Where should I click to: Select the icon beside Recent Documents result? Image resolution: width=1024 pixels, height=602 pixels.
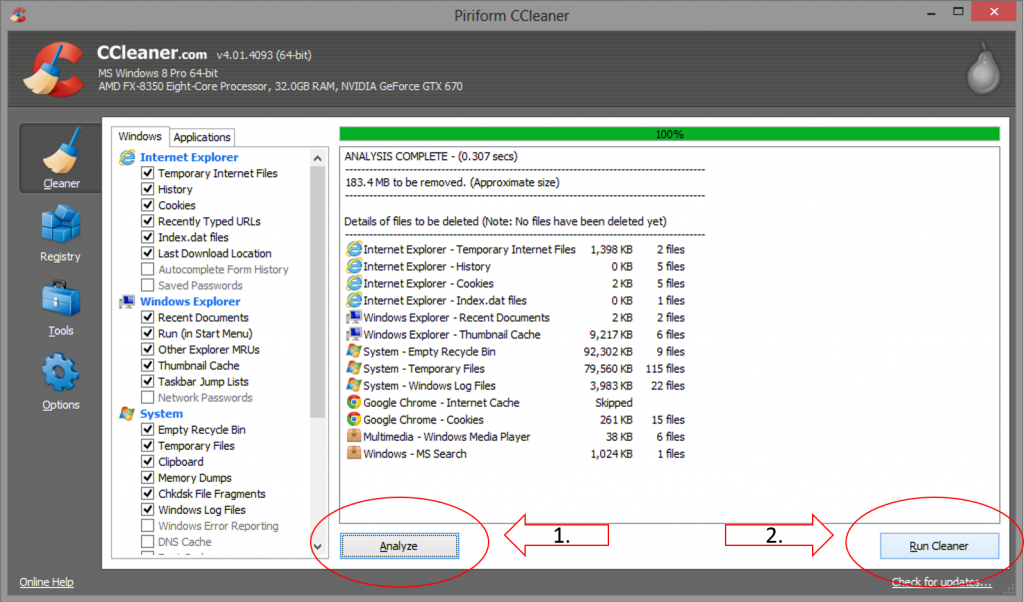point(353,317)
